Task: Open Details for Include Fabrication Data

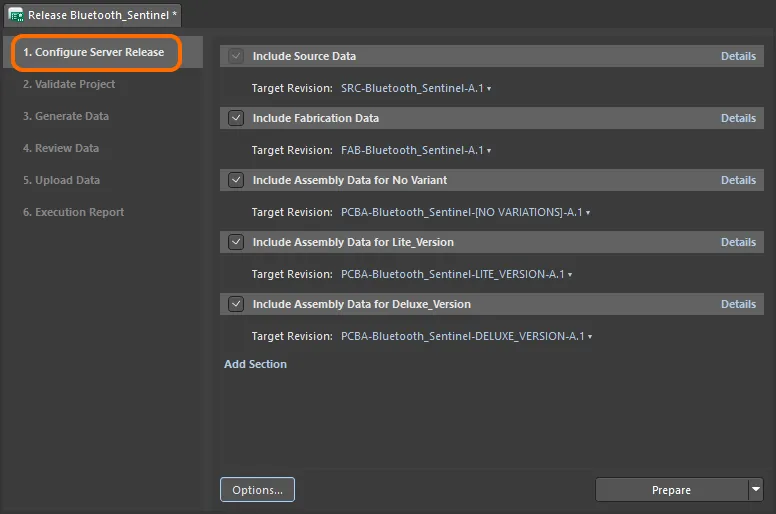Action: pos(738,118)
